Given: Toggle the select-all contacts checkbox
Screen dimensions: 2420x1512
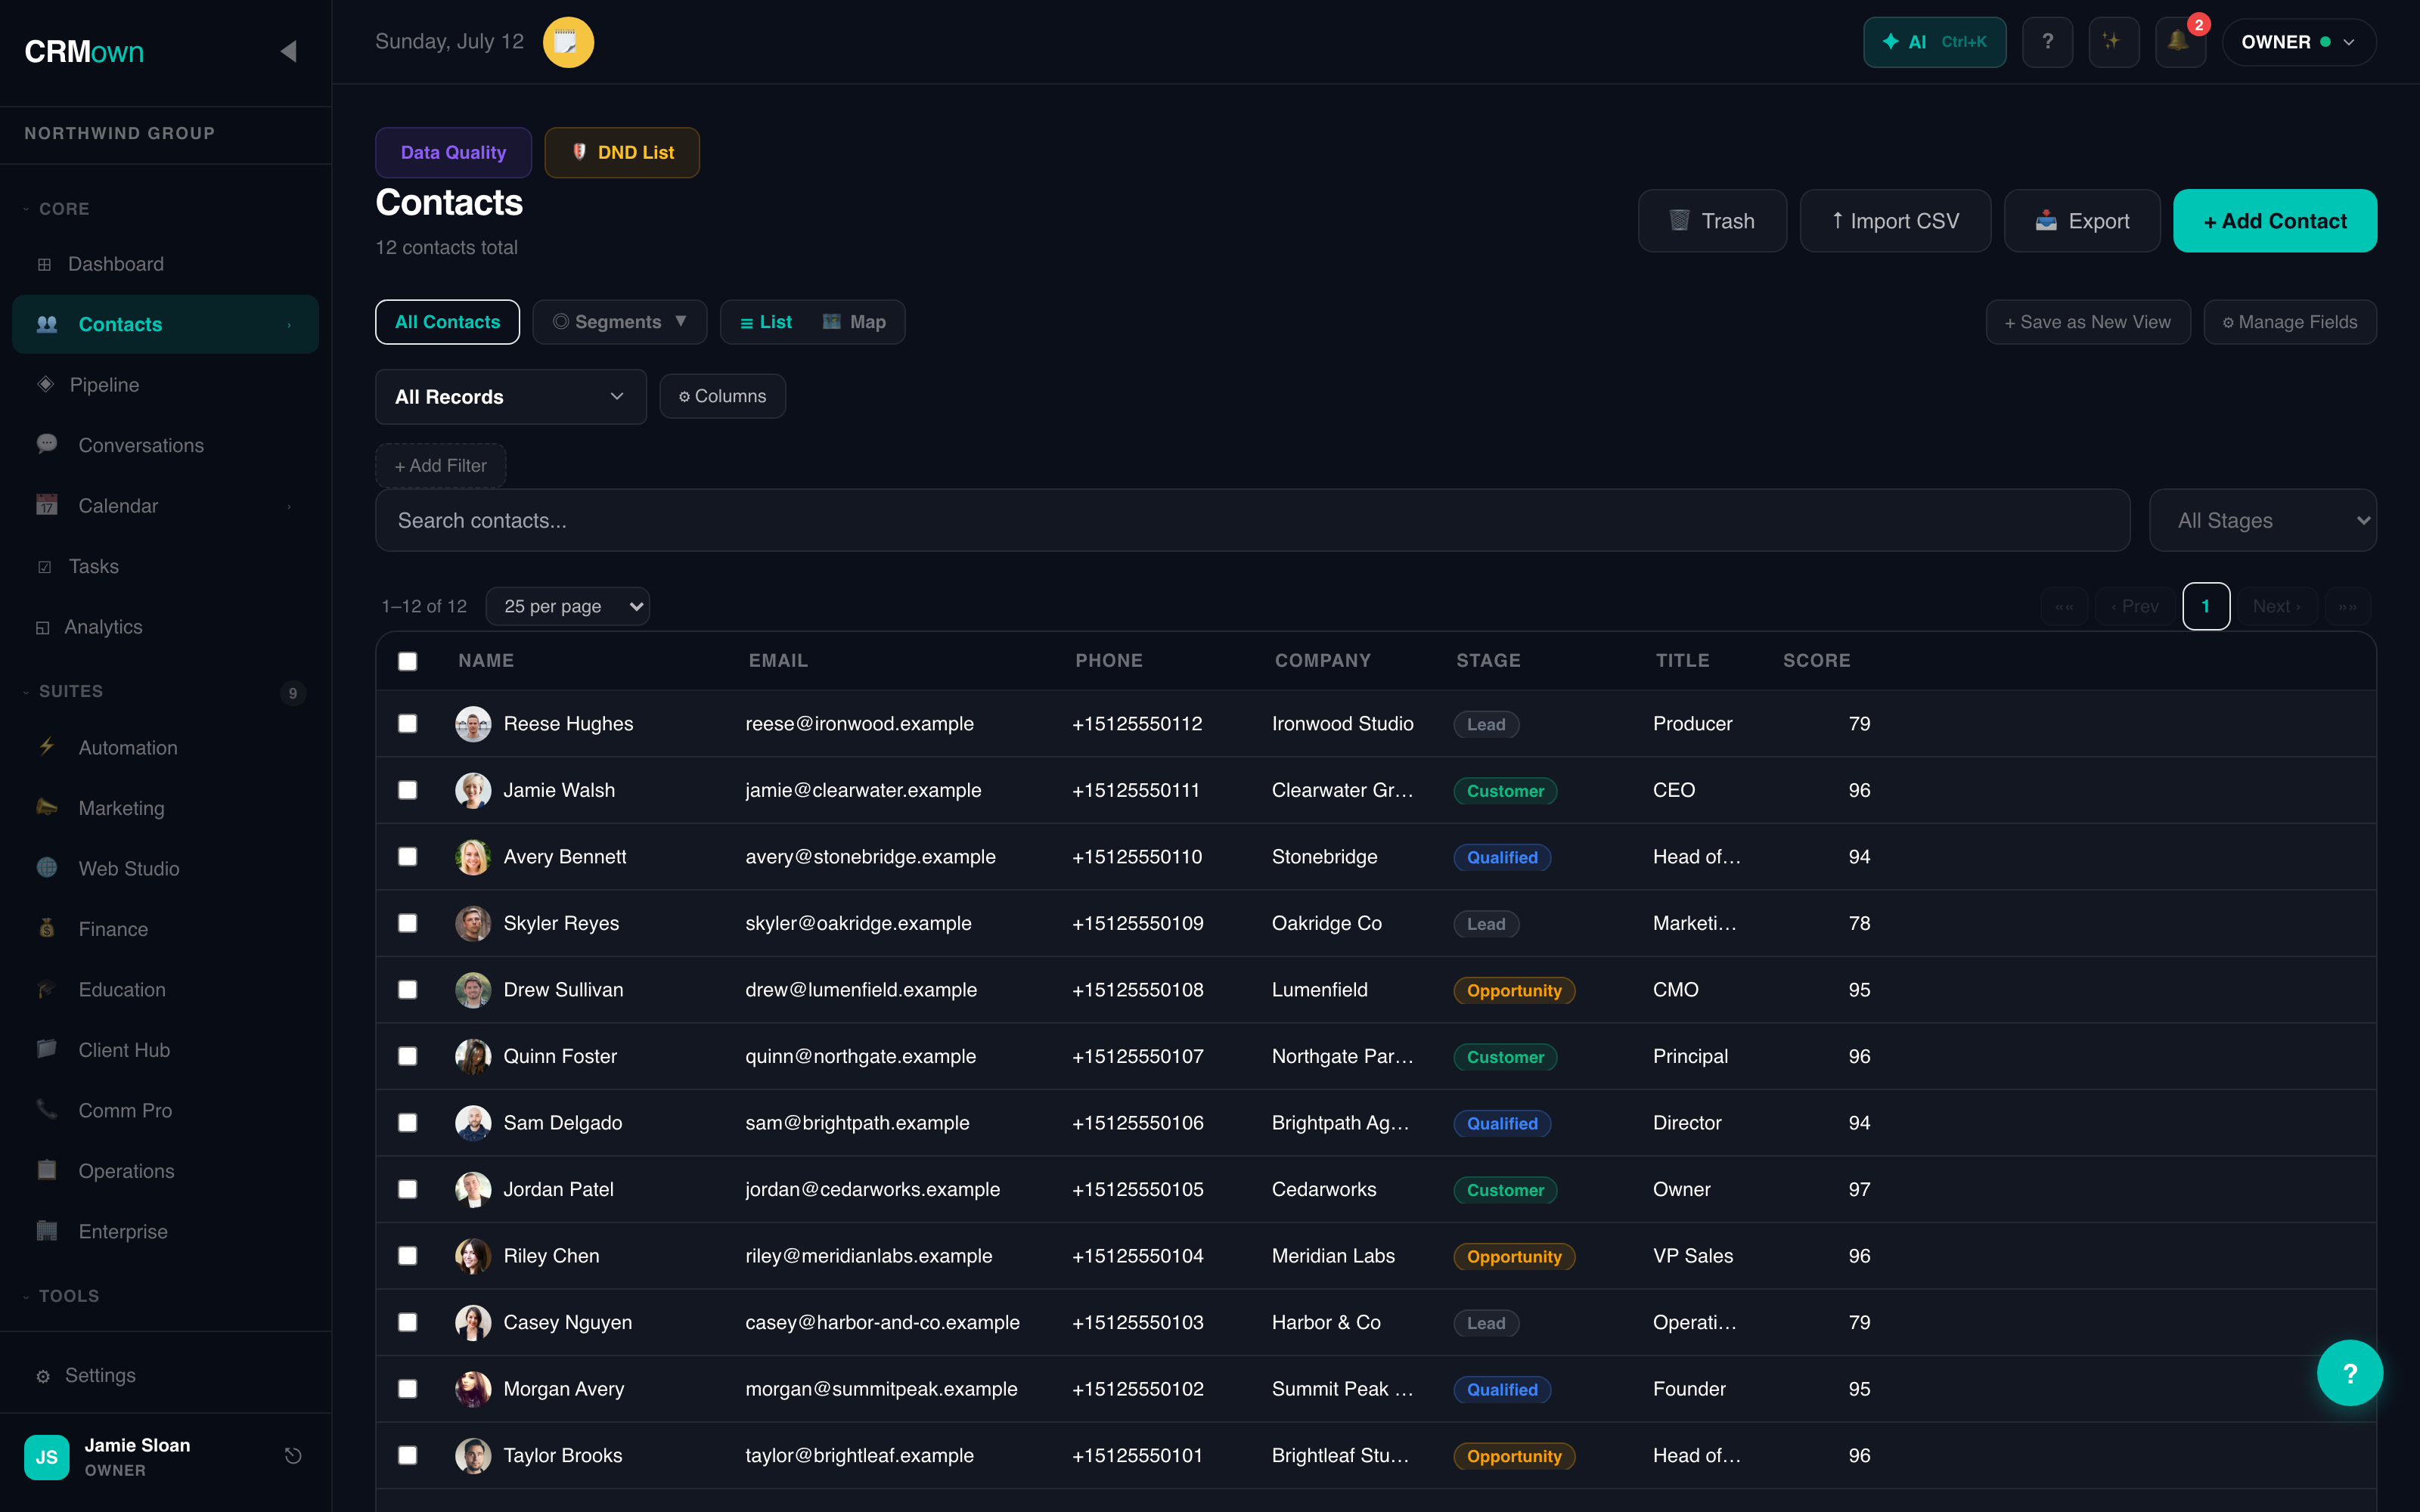Looking at the screenshot, I should (x=407, y=661).
